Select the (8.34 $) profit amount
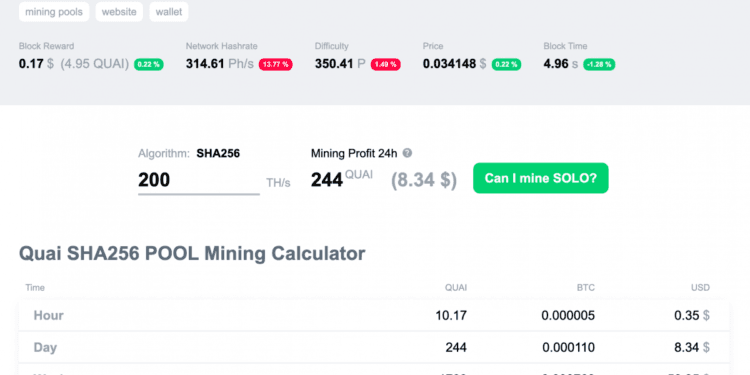 [x=424, y=180]
